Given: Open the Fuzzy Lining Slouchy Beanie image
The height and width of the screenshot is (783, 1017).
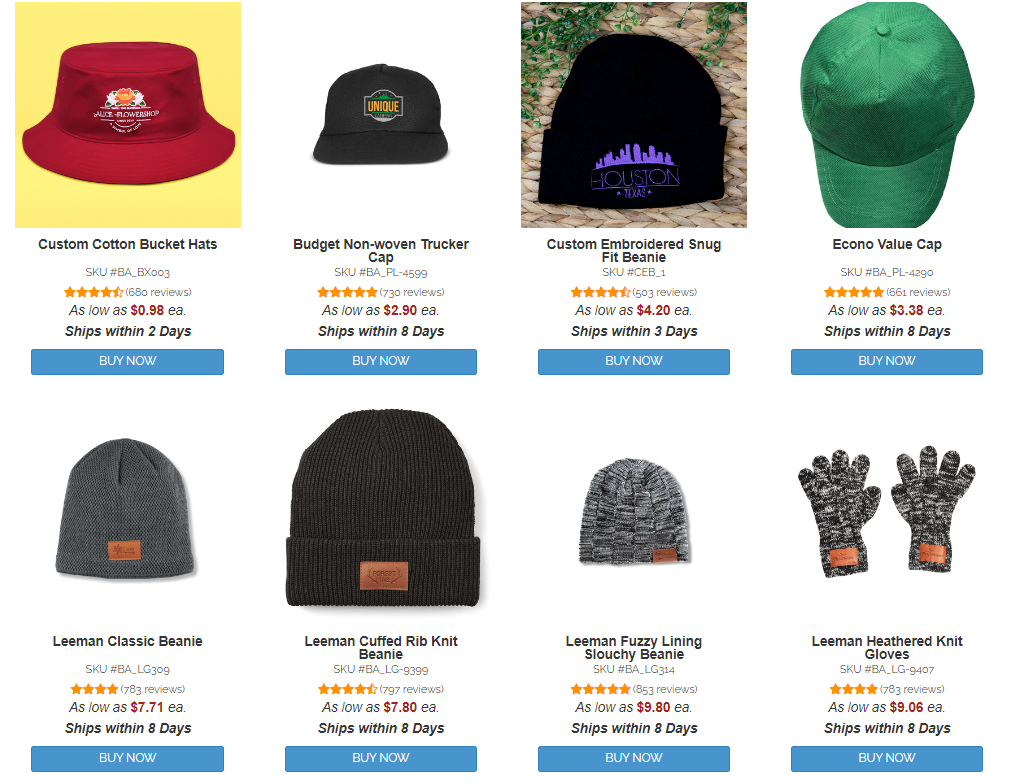Looking at the screenshot, I should (x=634, y=512).
